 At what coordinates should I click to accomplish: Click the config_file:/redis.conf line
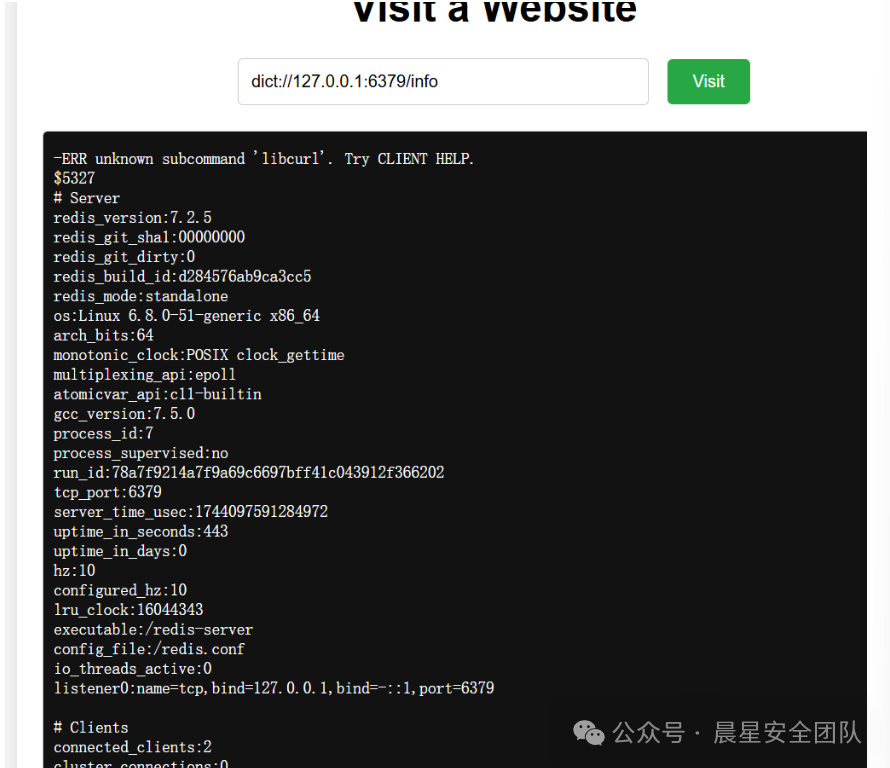point(149,649)
